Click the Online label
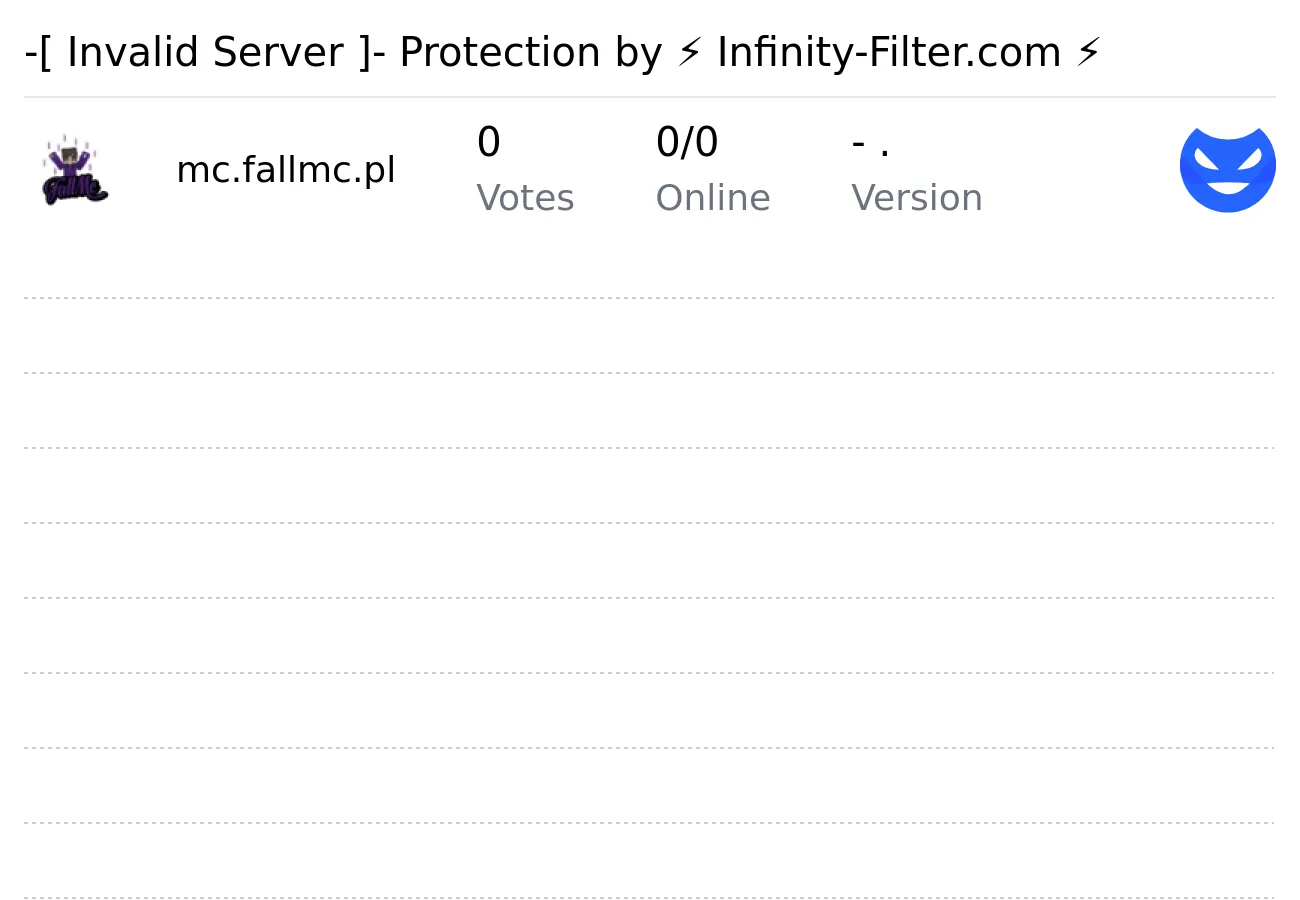This screenshot has height=900, width=1300. [x=713, y=198]
